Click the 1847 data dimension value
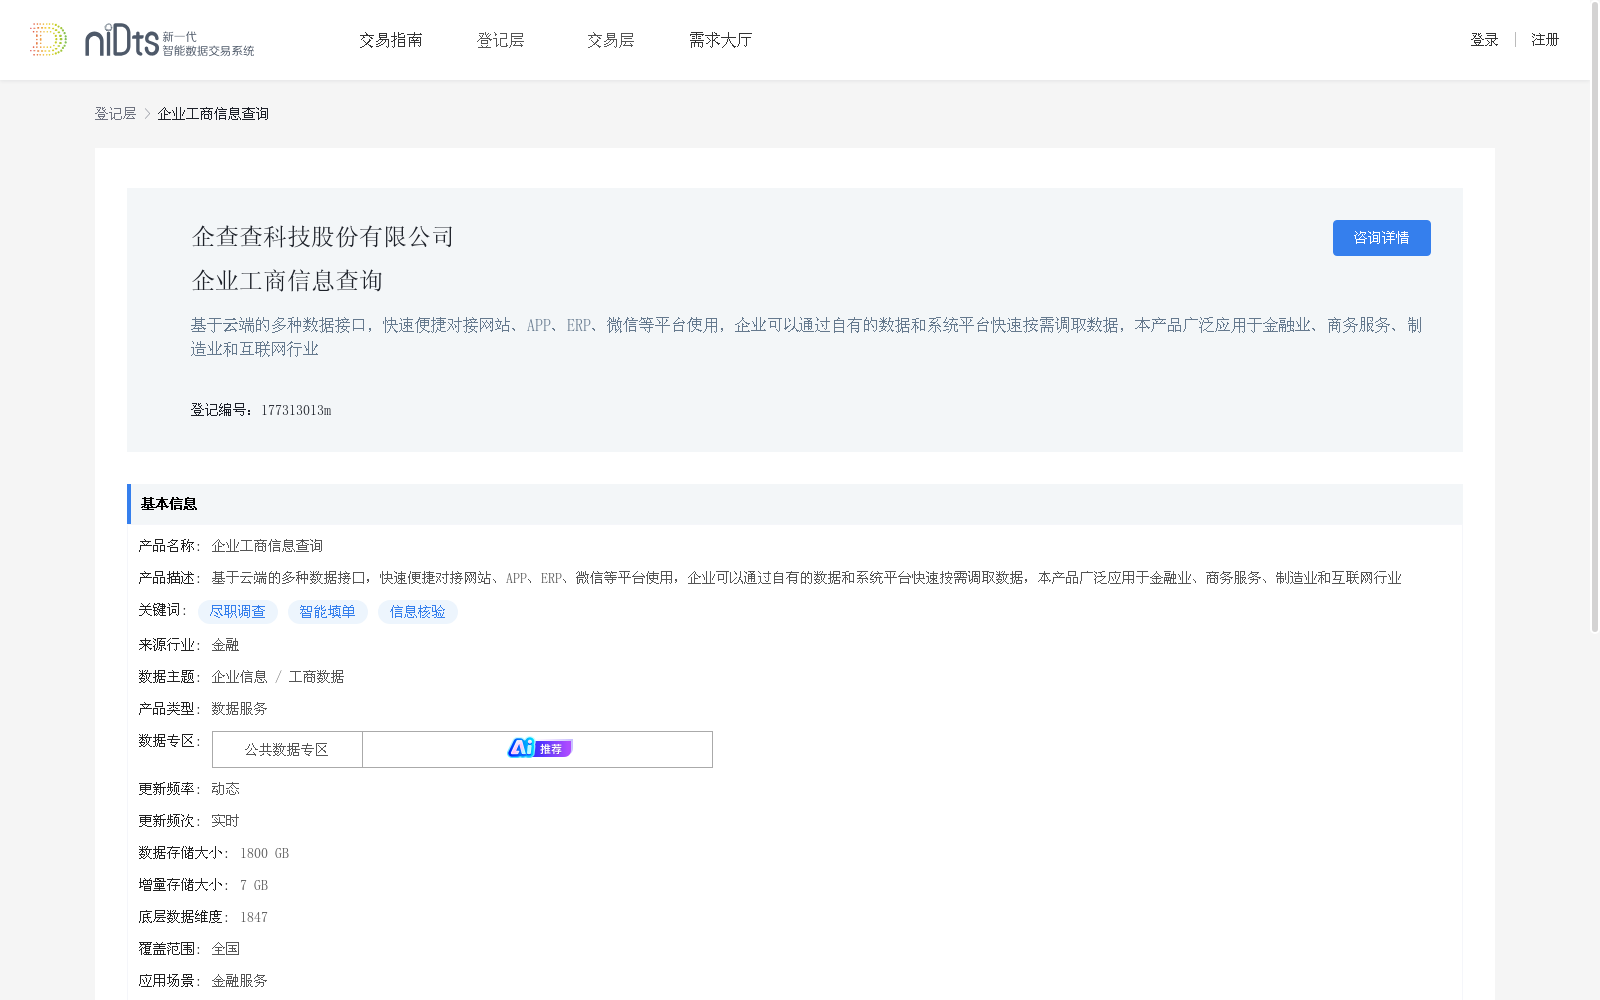The width and height of the screenshot is (1600, 1000). (x=253, y=917)
